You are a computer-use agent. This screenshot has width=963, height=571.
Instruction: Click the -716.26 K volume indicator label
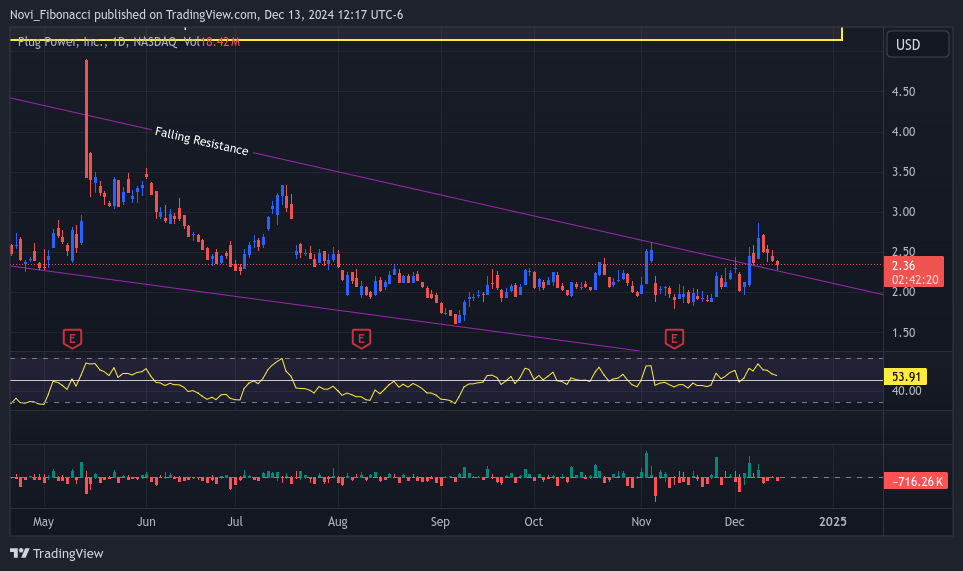(x=916, y=481)
